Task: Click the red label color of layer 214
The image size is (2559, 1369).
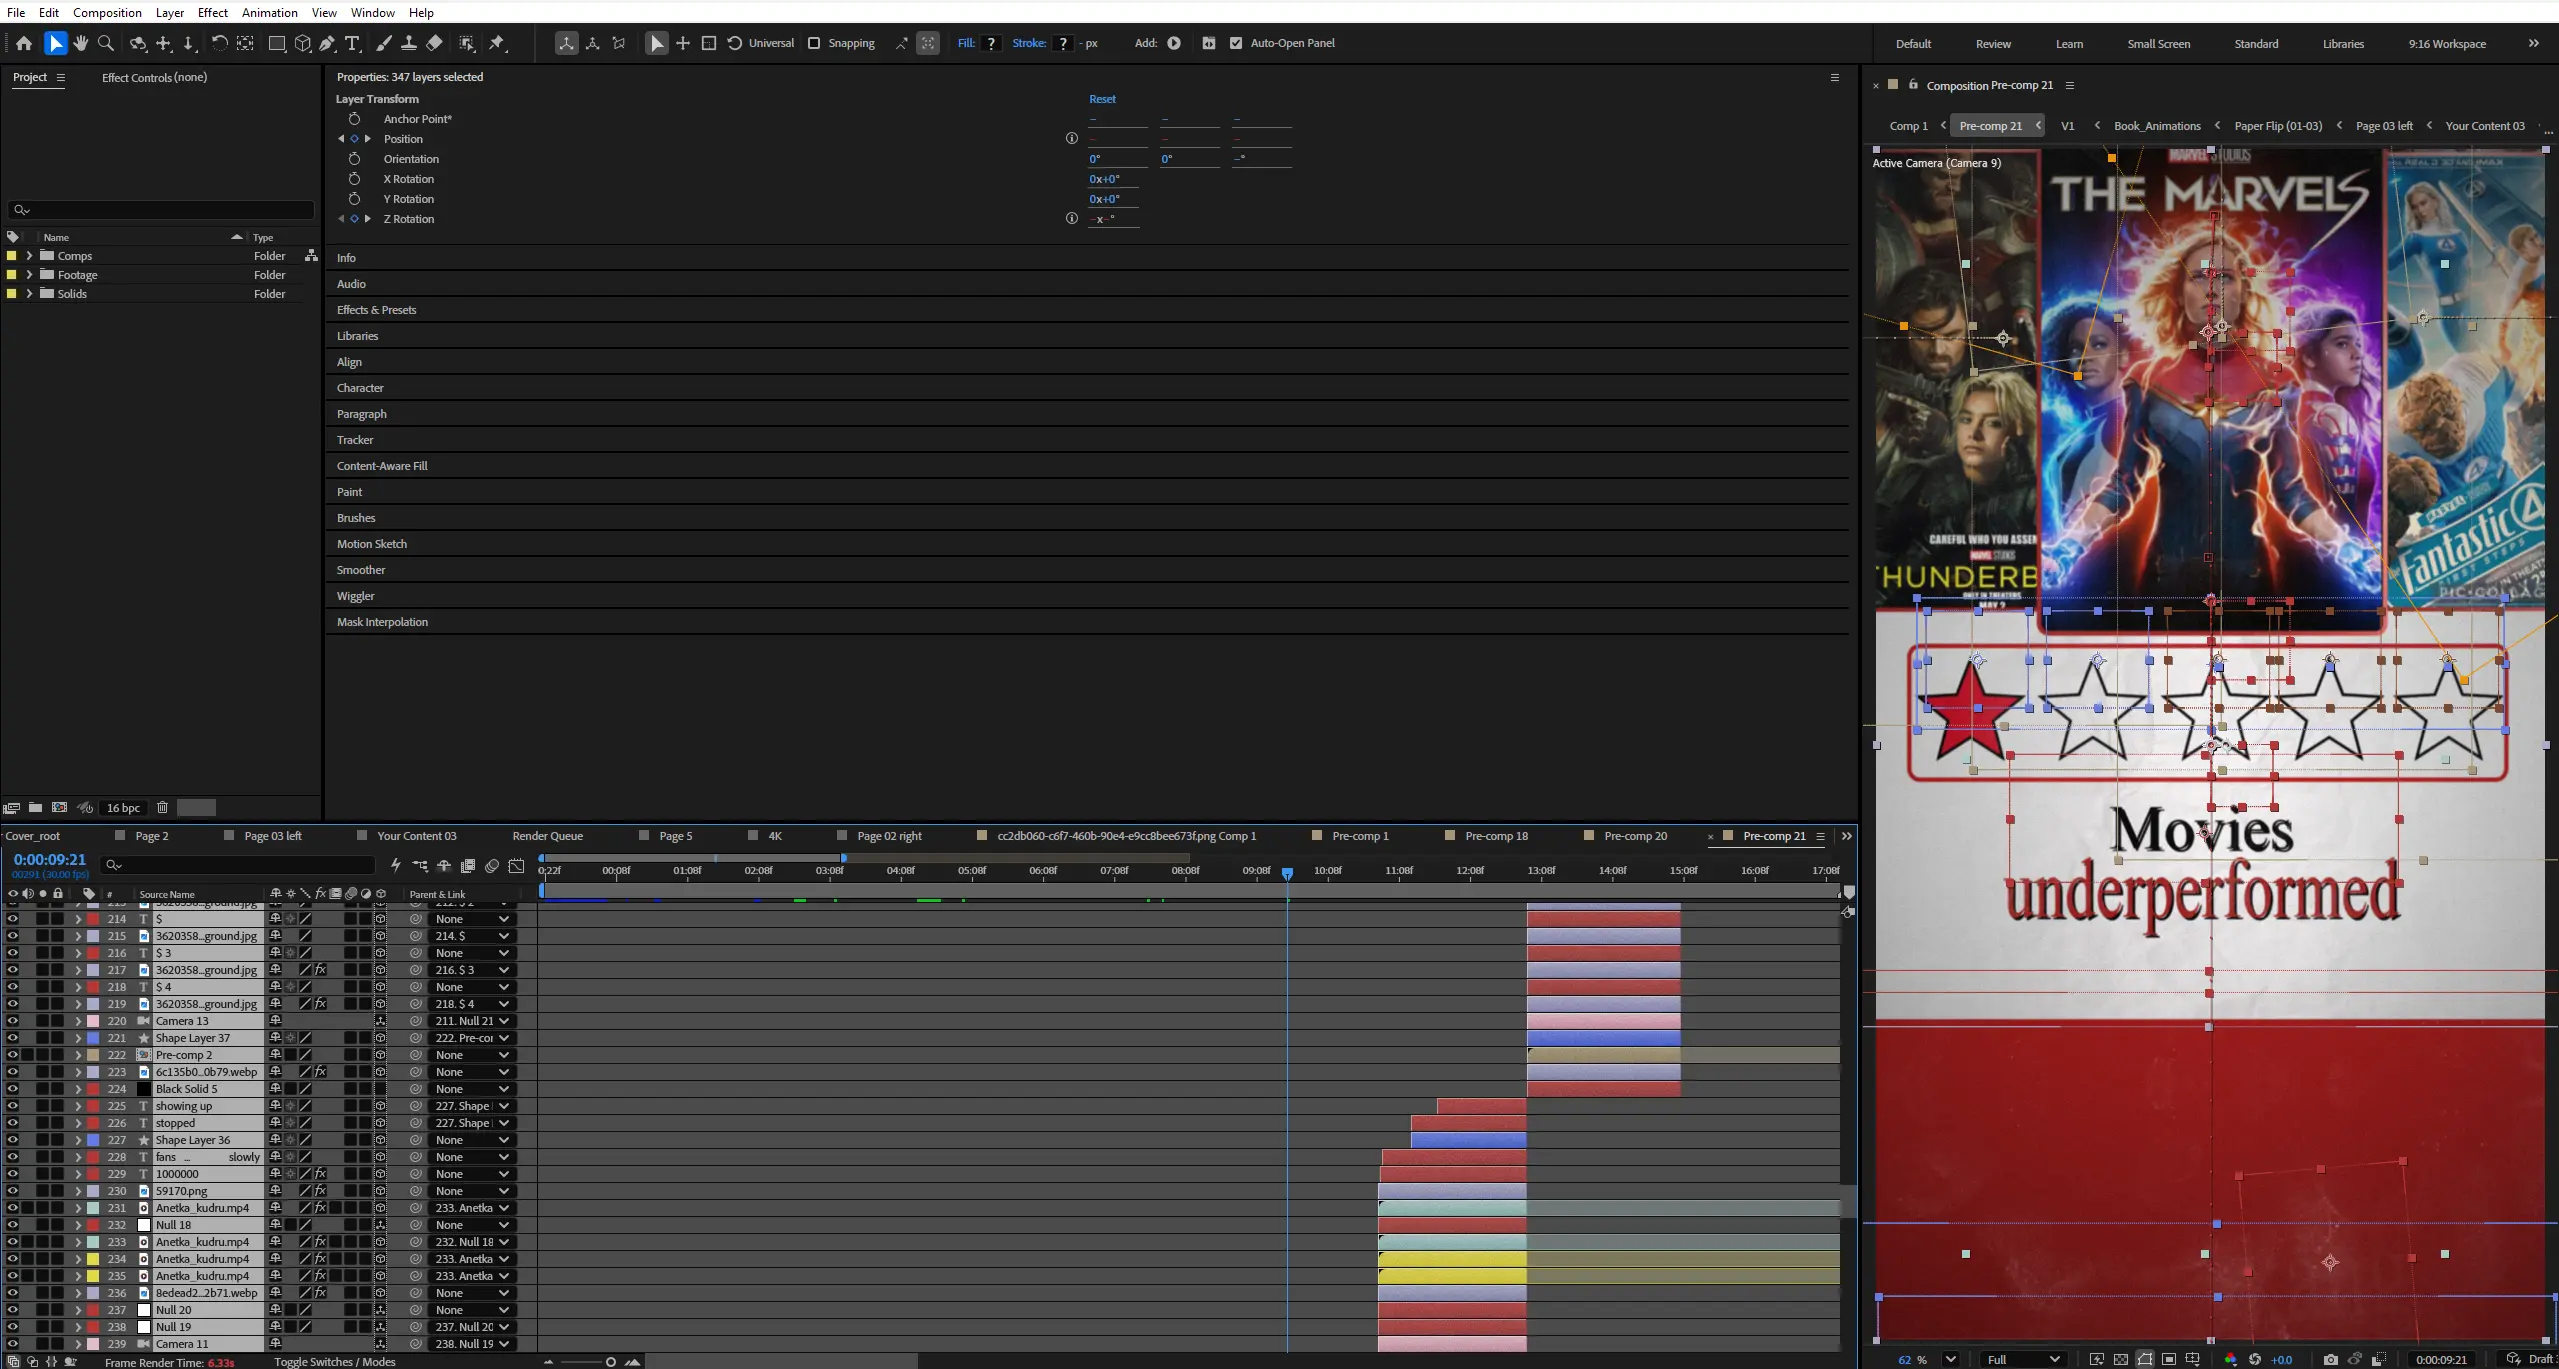Action: (x=93, y=918)
